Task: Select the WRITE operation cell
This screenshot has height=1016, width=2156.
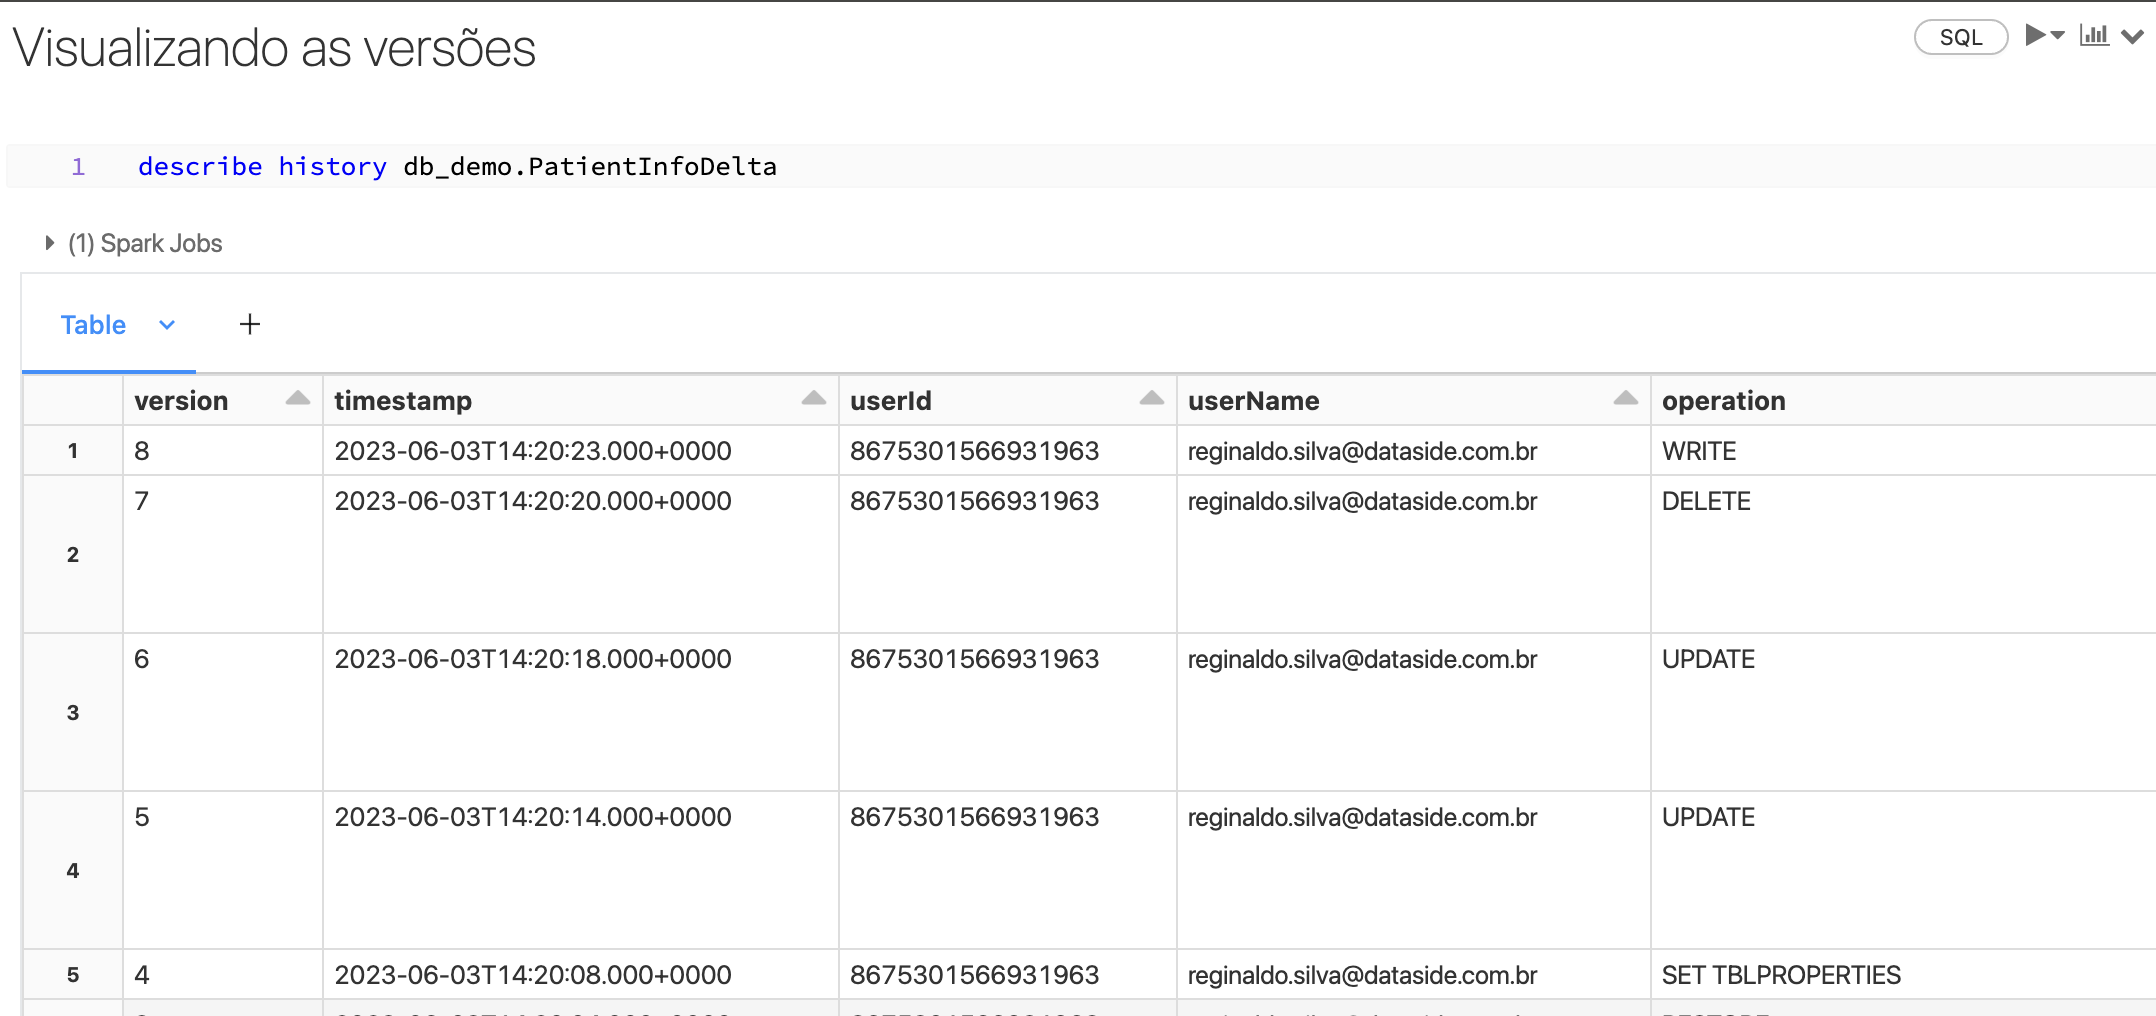Action: [1903, 451]
